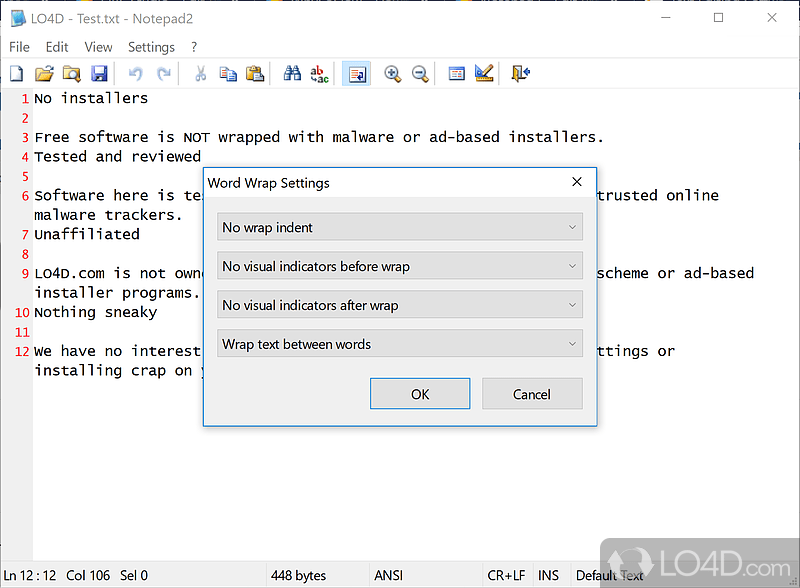The width and height of the screenshot is (800, 588).
Task: Save the file with floppy disk icon
Action: click(99, 74)
